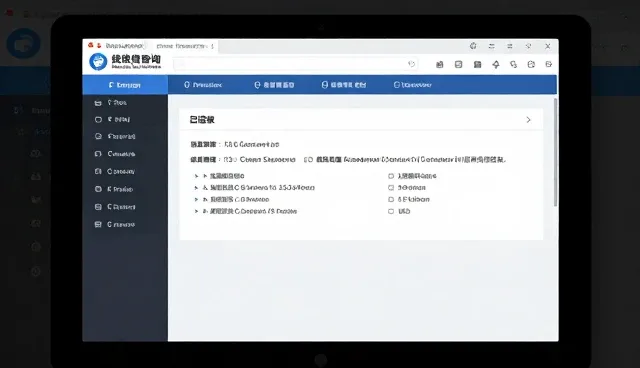Image resolution: width=640 pixels, height=368 pixels.
Task: Expand the fourth tree row in the card
Action: (x=196, y=211)
